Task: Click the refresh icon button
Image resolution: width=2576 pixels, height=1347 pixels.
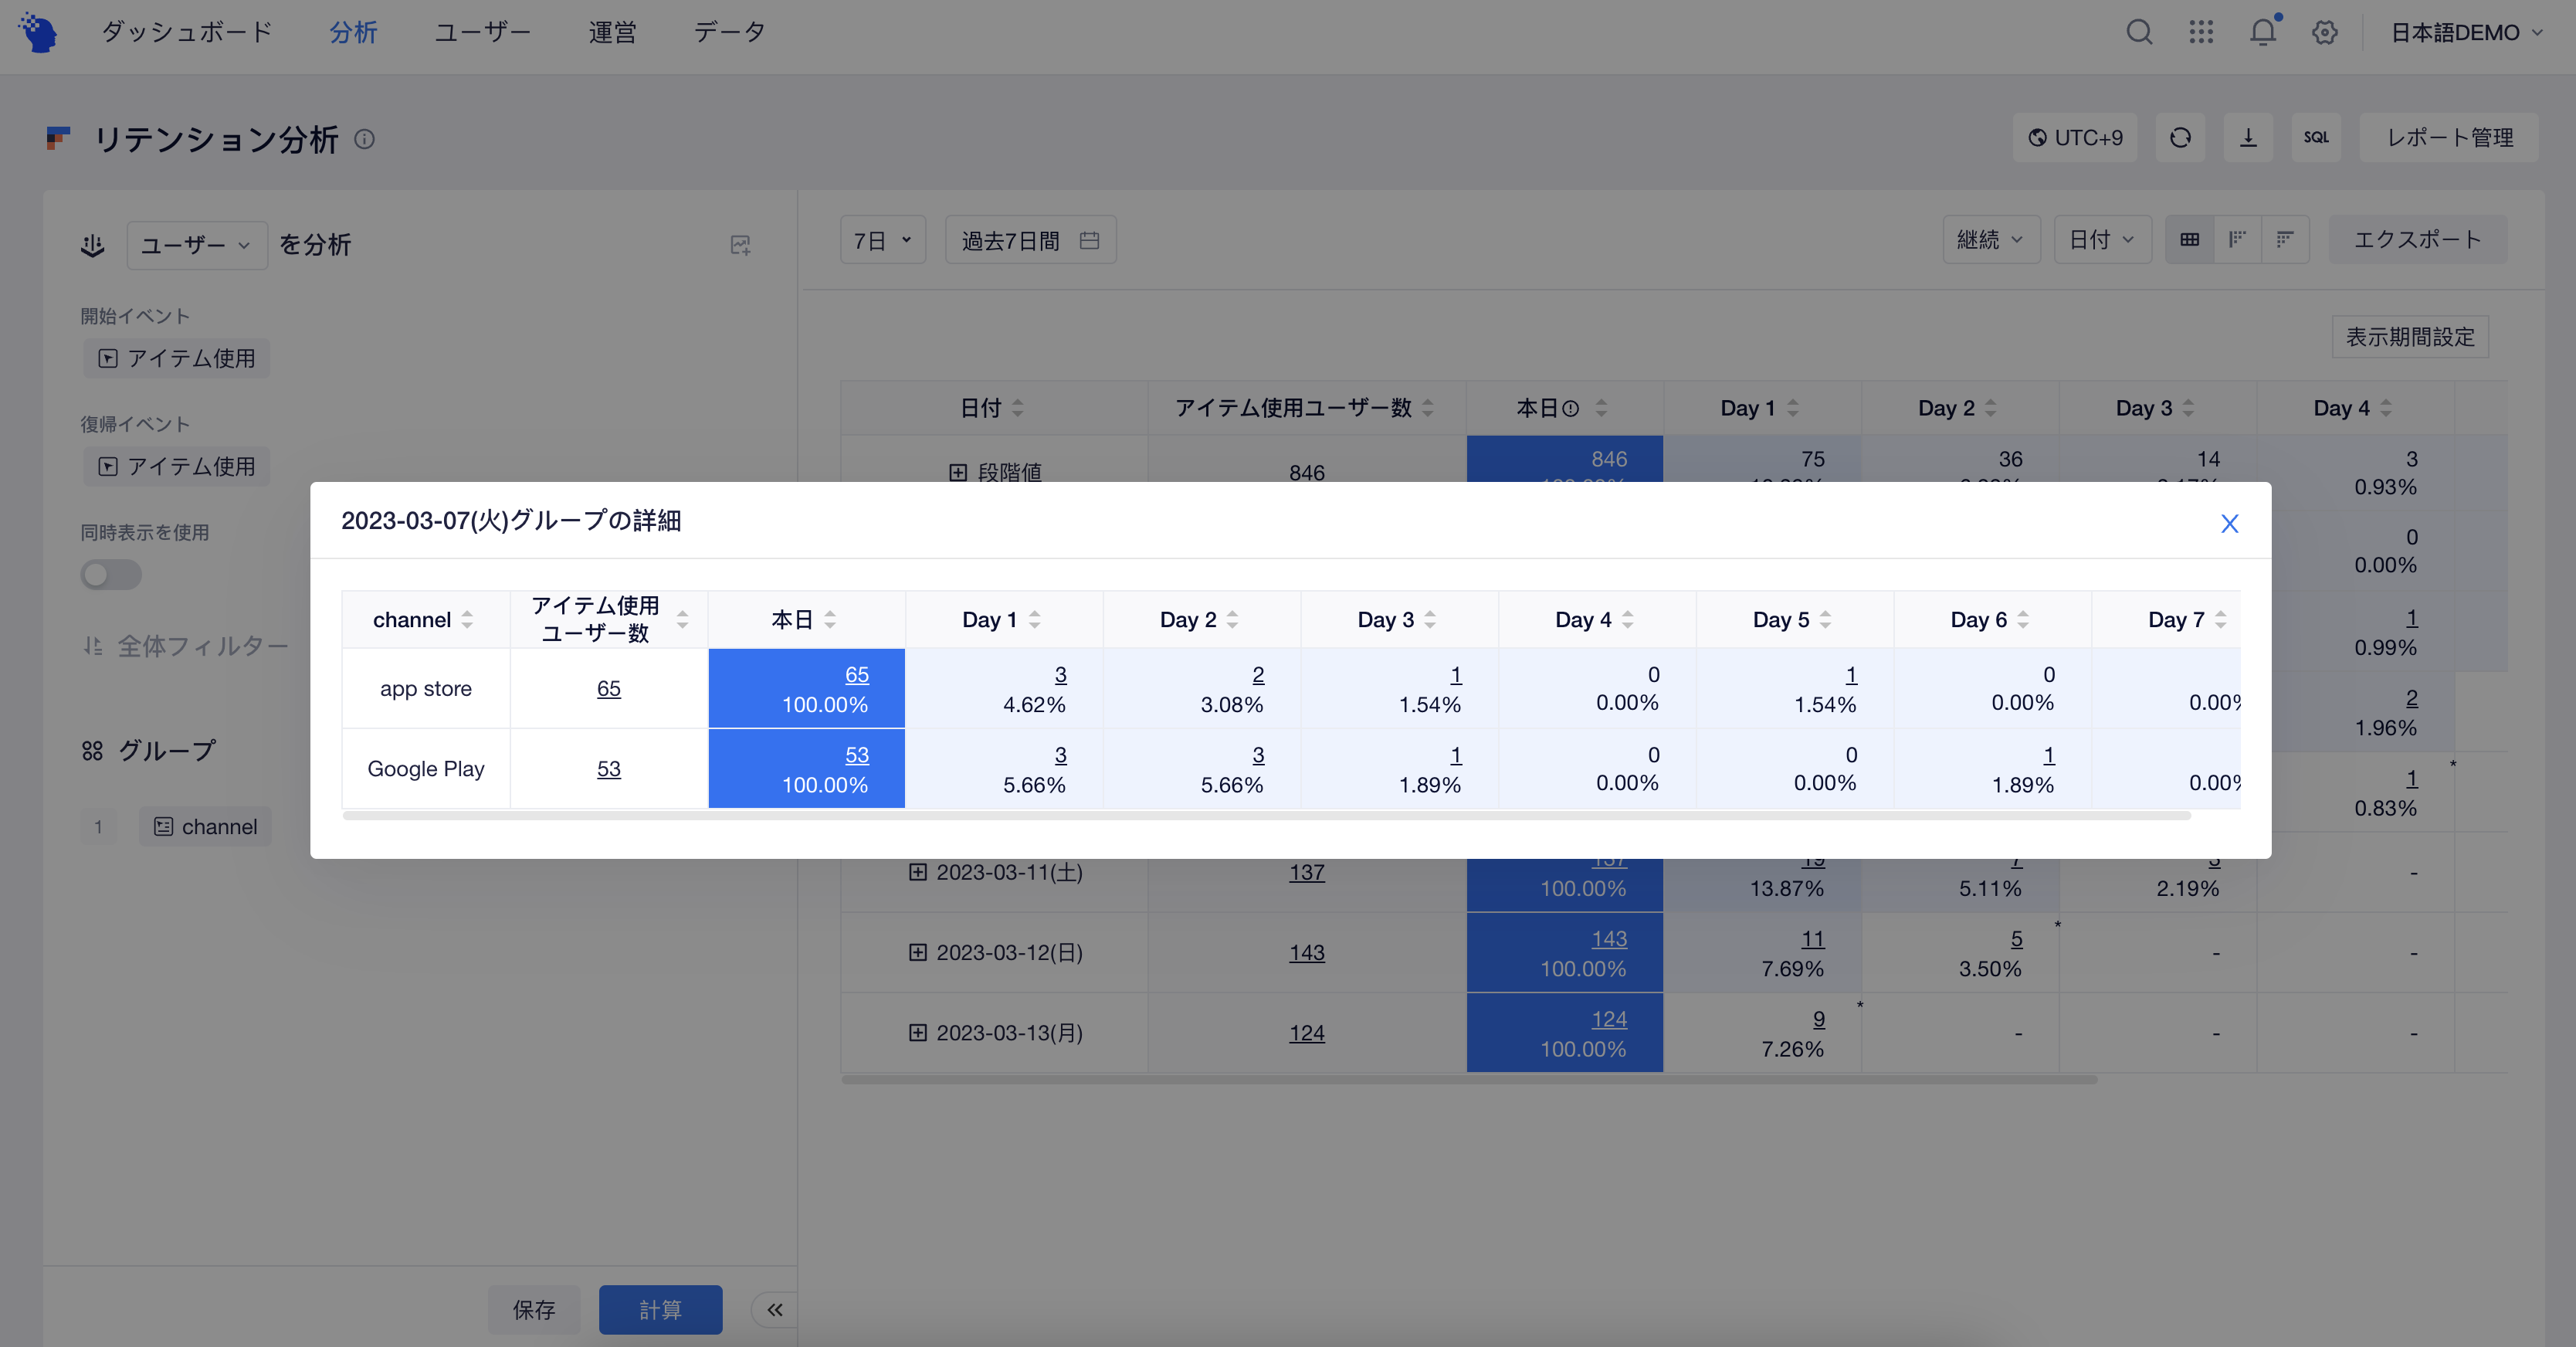Action: coord(2180,138)
